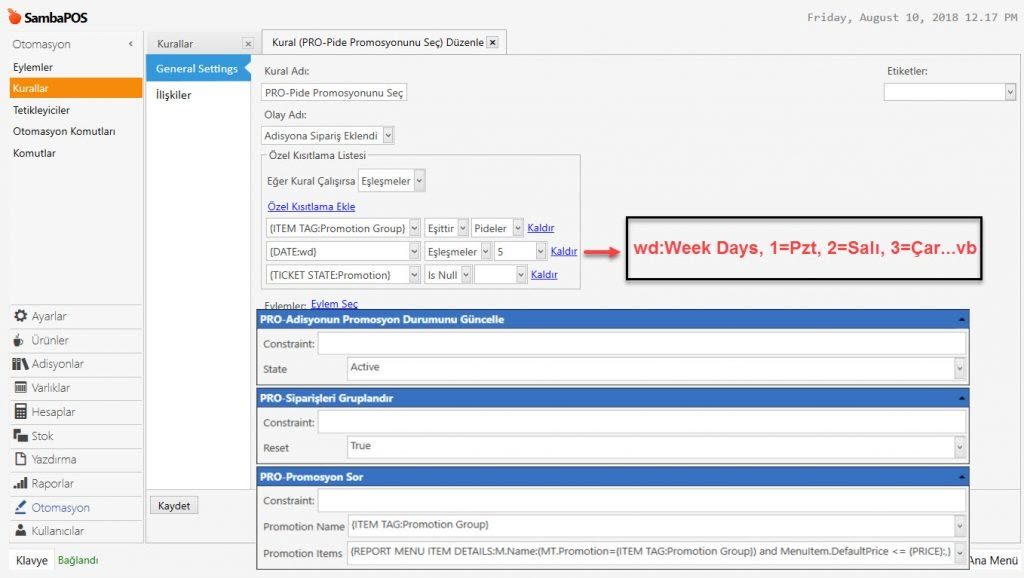
Task: Open the Eşleşmeler operator dropdown for DATE:wd
Action: point(485,251)
